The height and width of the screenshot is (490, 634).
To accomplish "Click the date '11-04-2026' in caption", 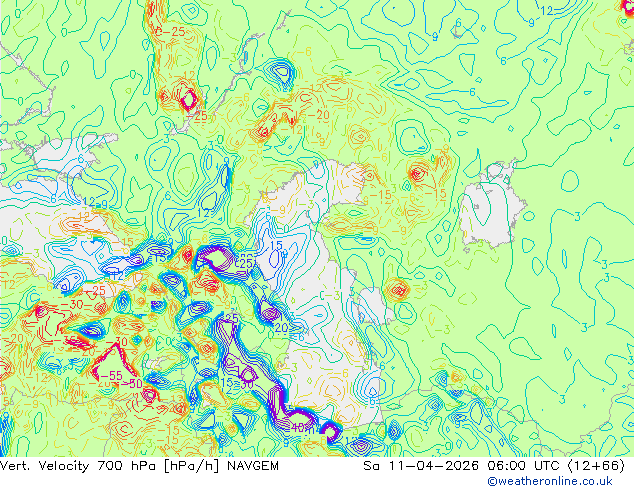I will tap(434, 466).
